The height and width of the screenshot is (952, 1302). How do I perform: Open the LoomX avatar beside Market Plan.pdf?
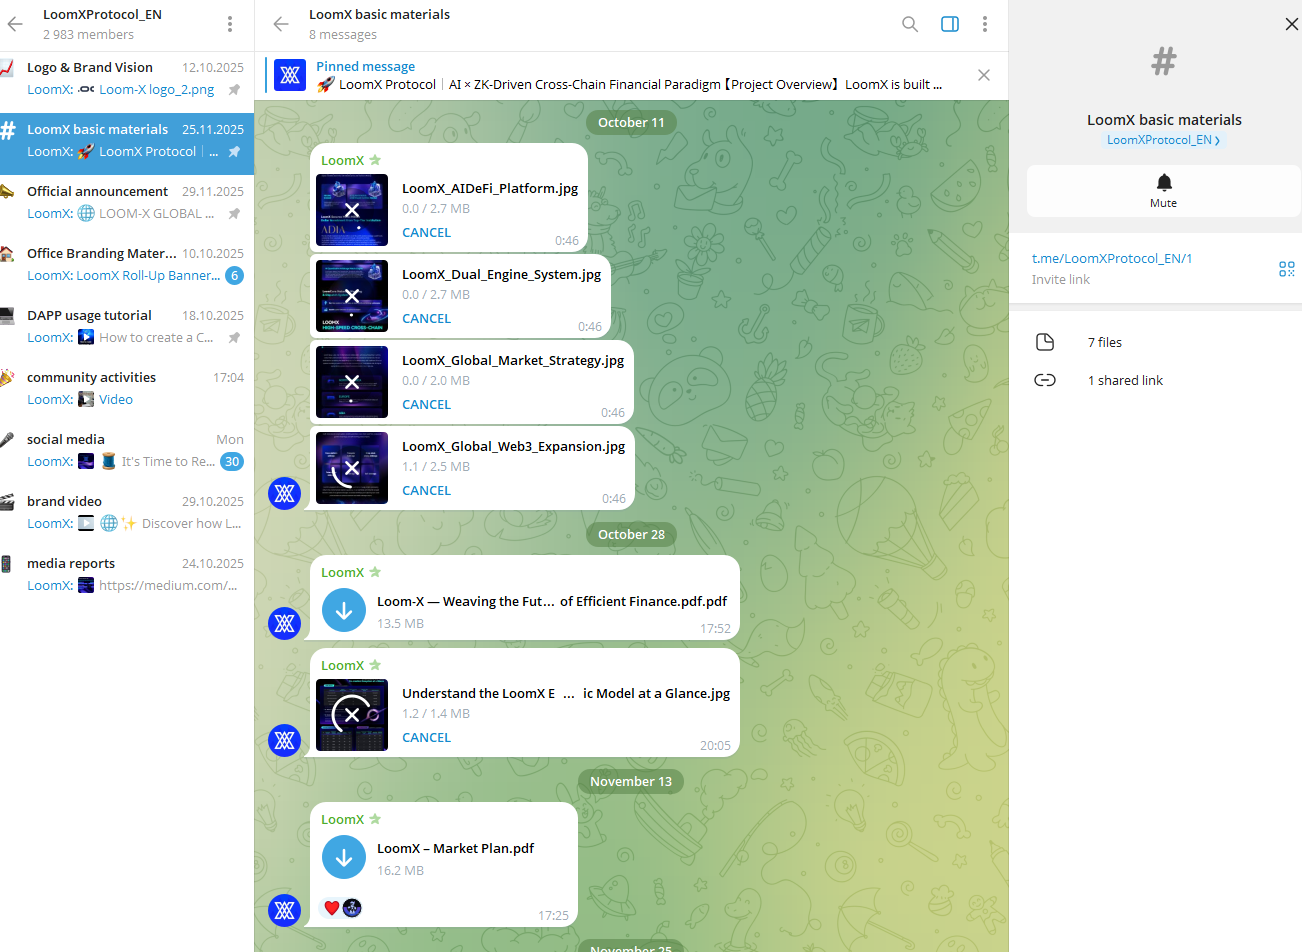coord(285,910)
